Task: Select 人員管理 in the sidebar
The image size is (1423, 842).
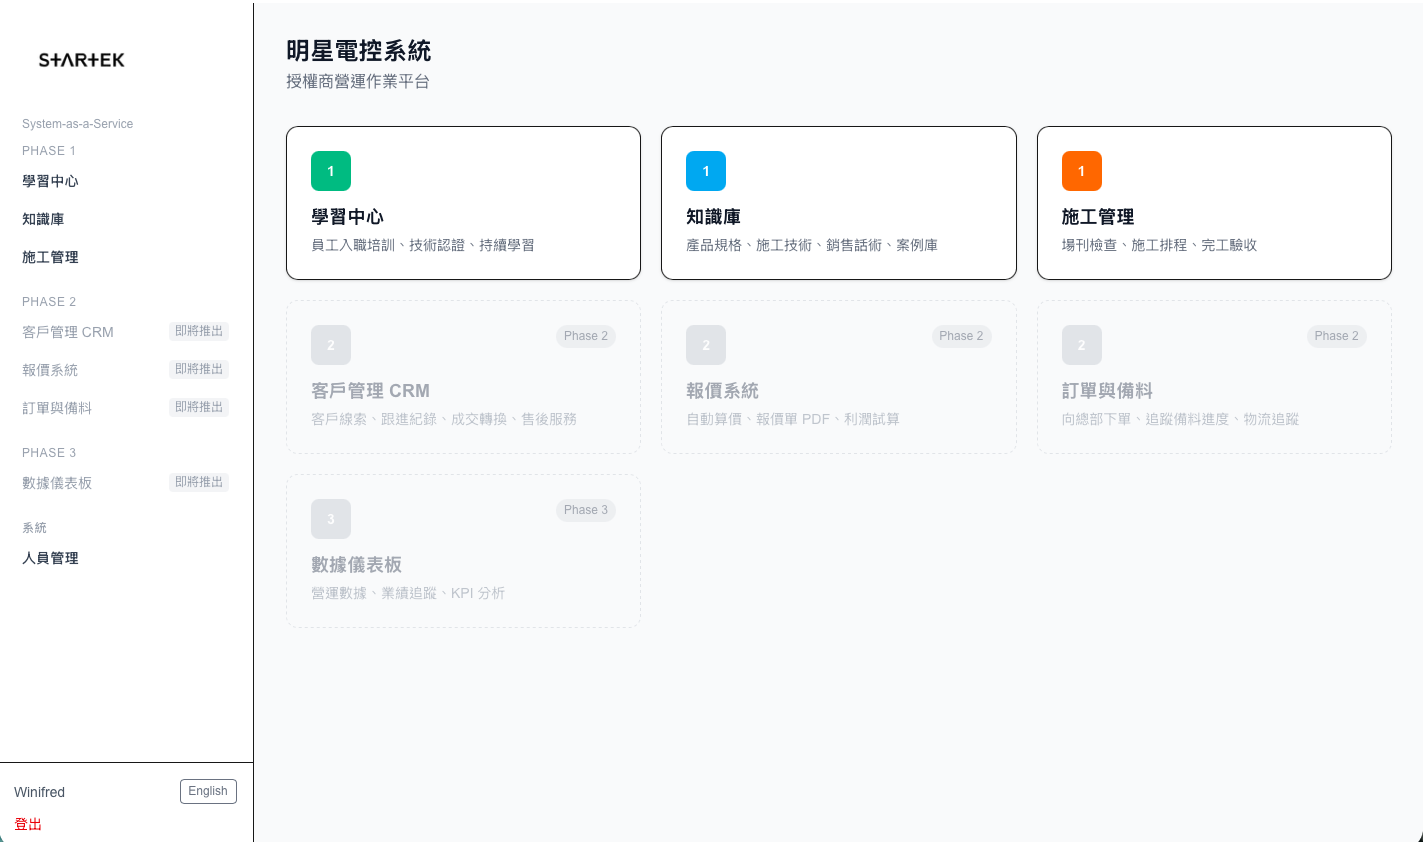Action: tap(50, 558)
